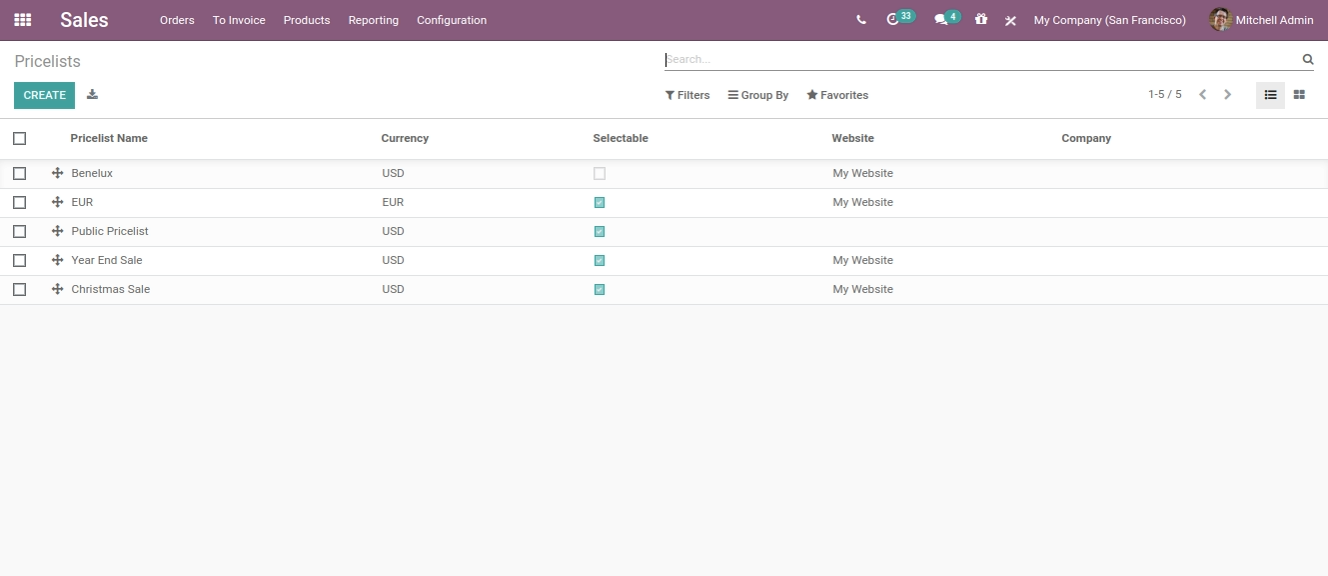Expand the Filters dropdown
The width and height of the screenshot is (1328, 576).
pyautogui.click(x=687, y=96)
